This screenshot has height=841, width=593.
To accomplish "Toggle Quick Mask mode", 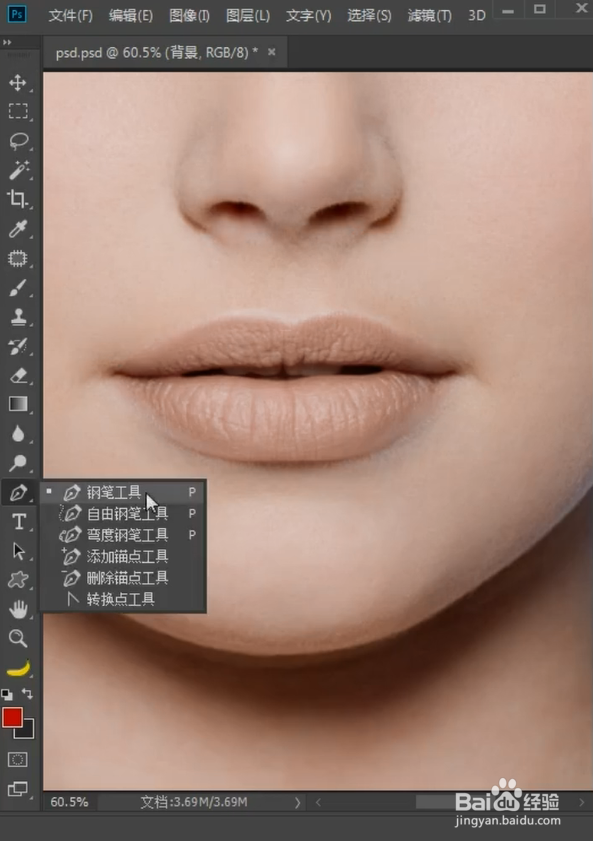I will pyautogui.click(x=18, y=759).
